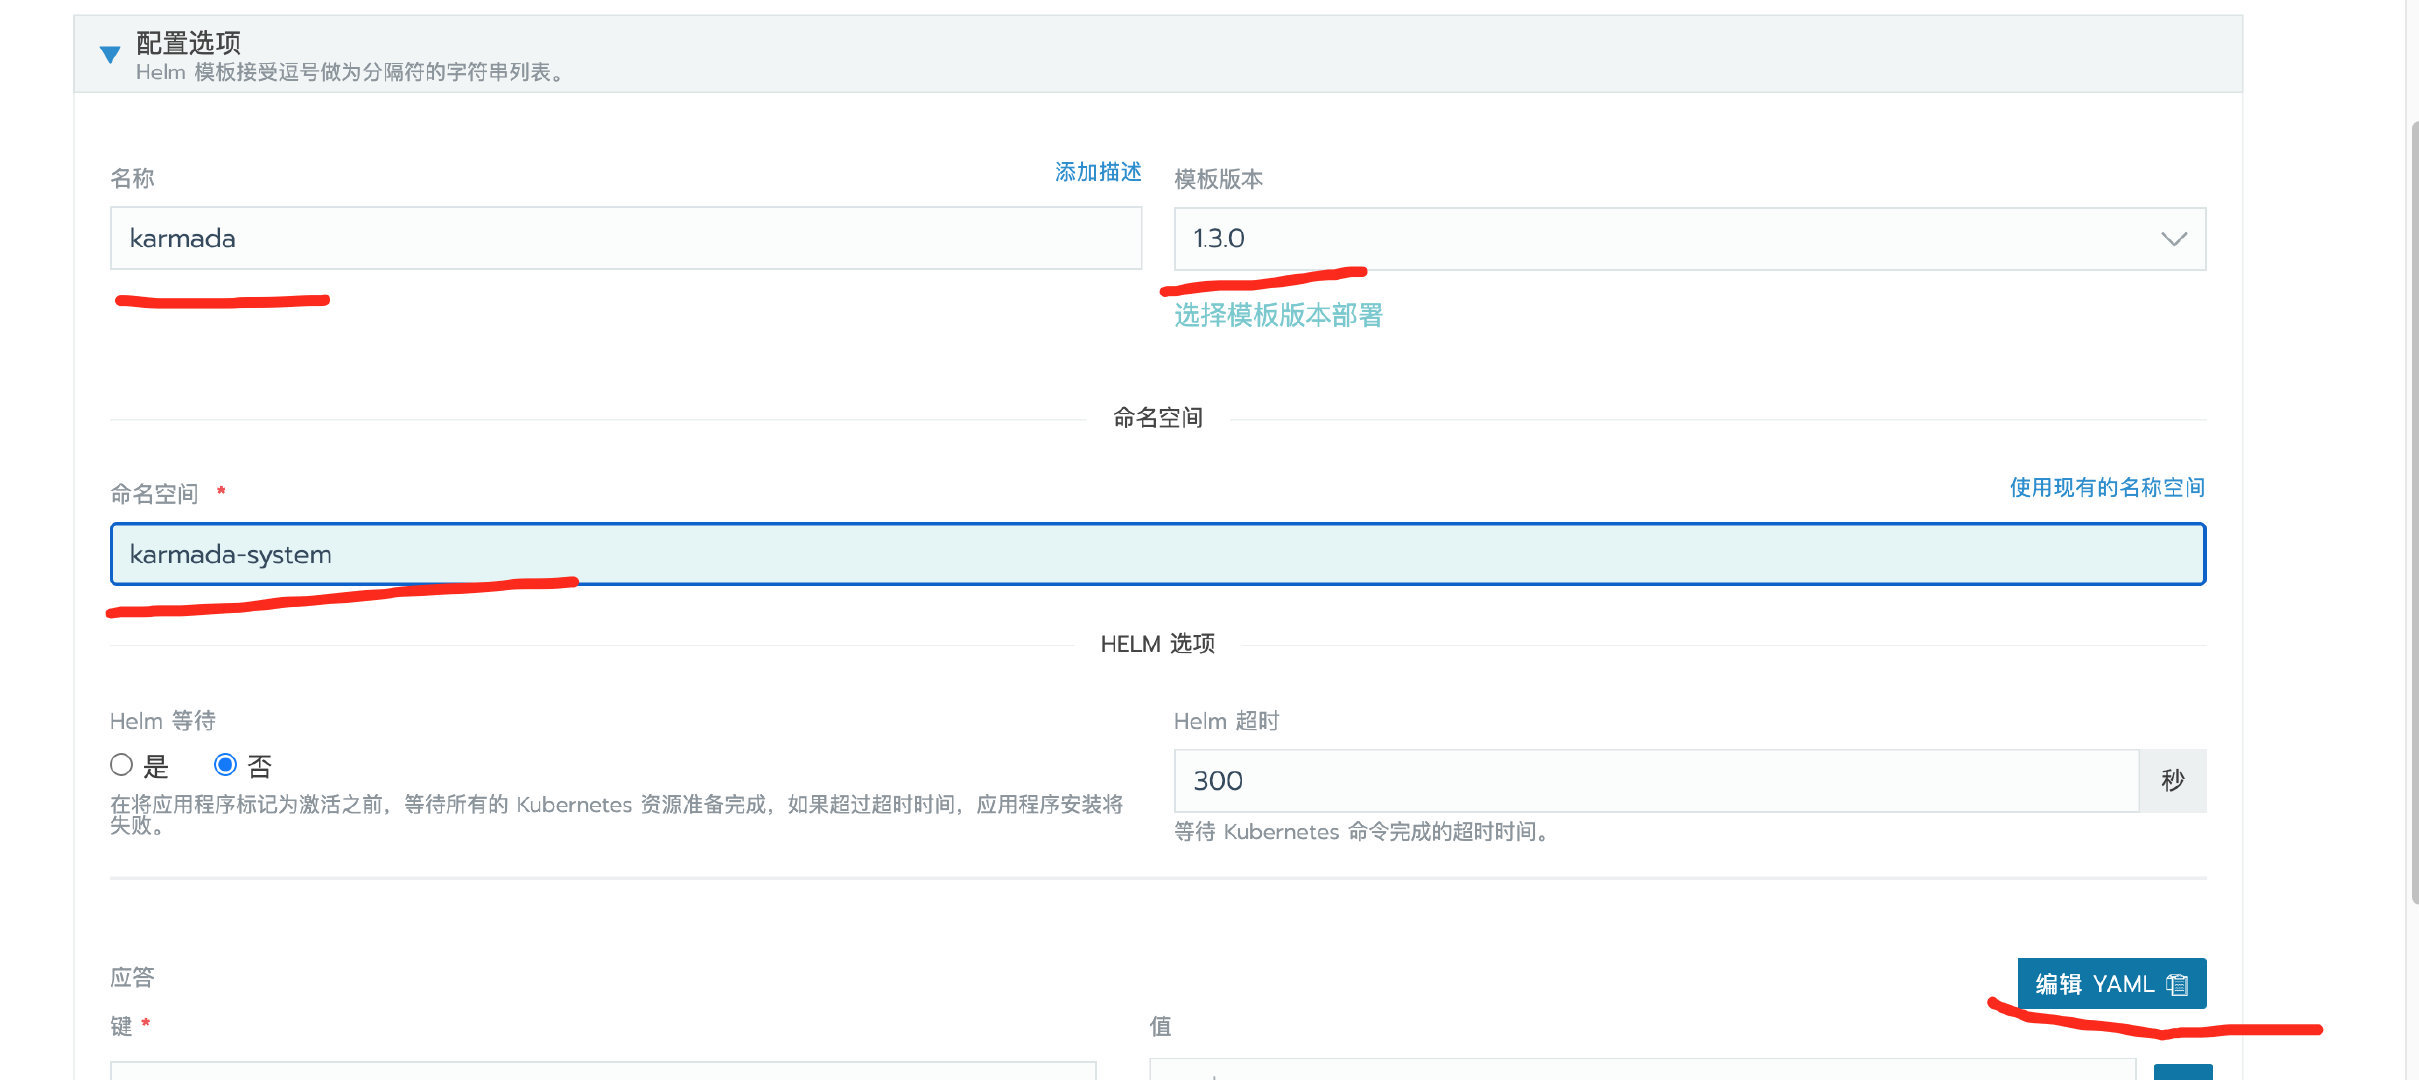Click the clipboard icon on 编辑 YAML
The height and width of the screenshot is (1080, 2419).
click(x=2177, y=985)
